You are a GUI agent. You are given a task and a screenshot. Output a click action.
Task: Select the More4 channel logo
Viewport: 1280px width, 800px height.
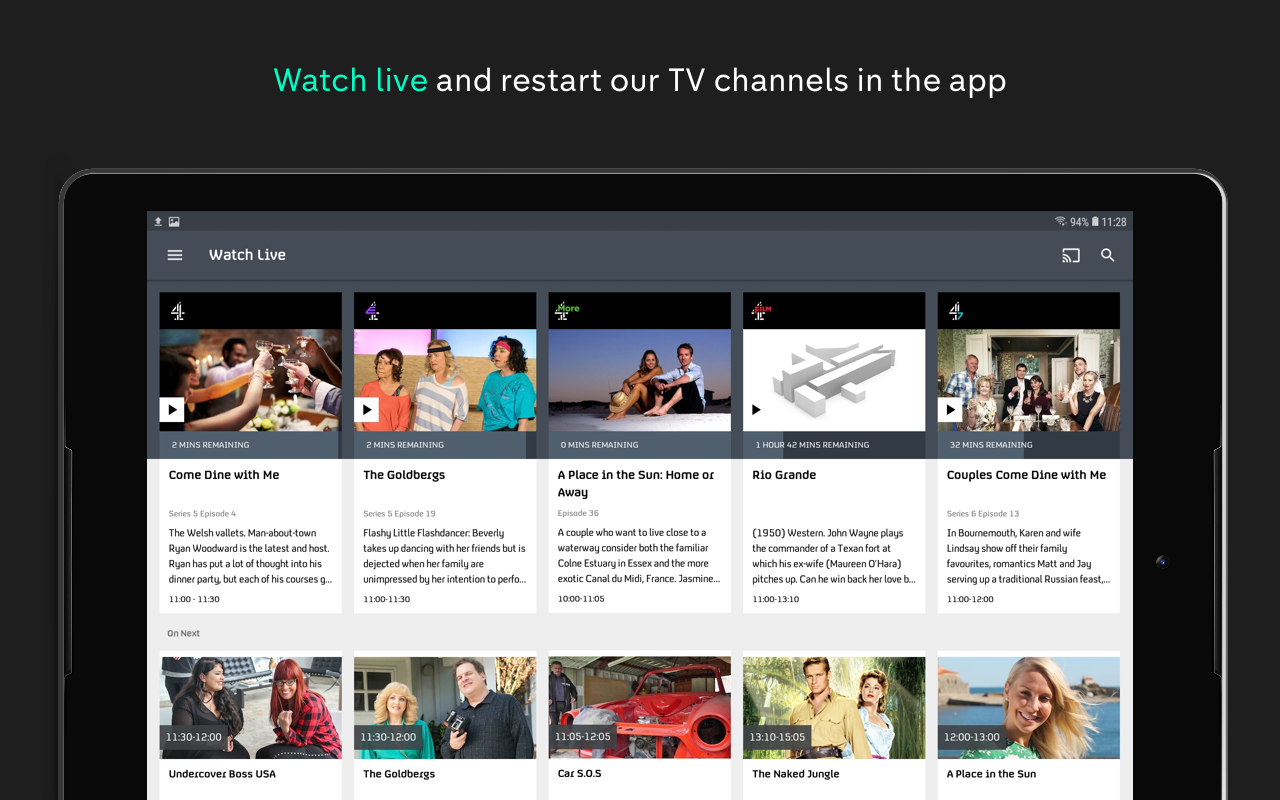[566, 310]
